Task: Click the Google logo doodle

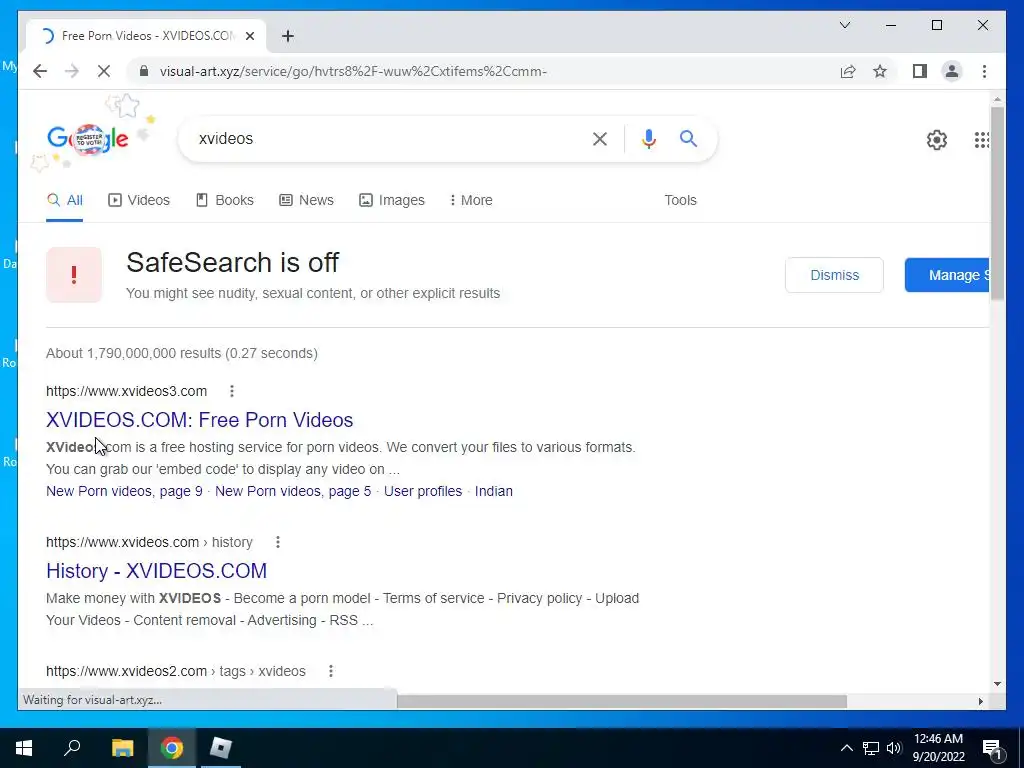Action: (x=88, y=138)
